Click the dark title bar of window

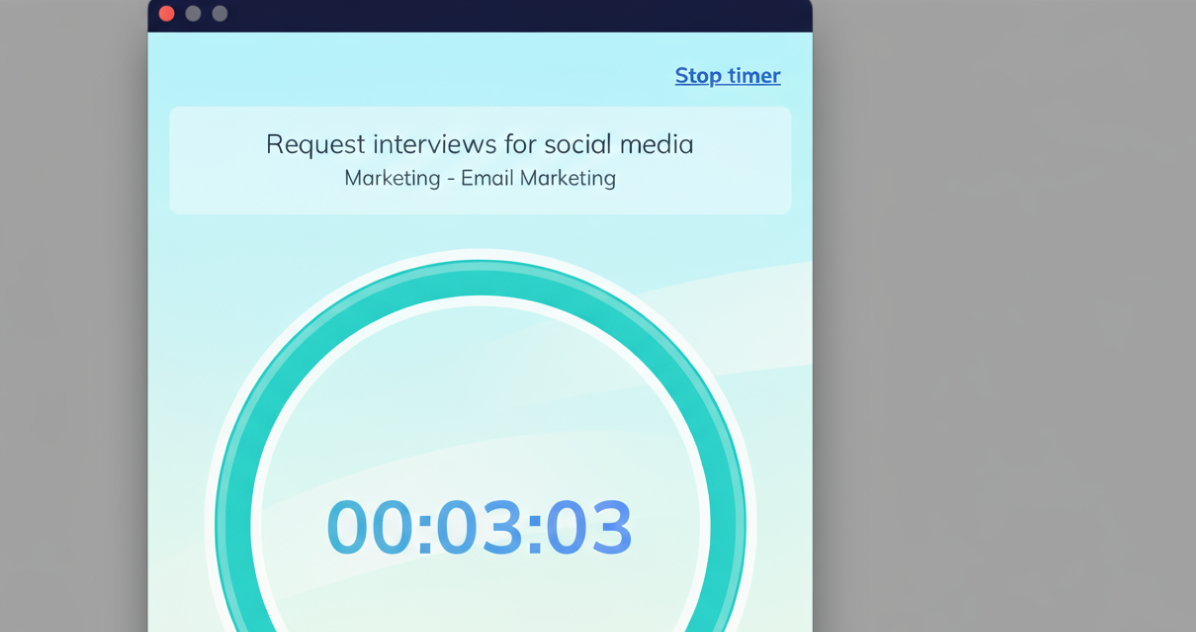coord(500,14)
